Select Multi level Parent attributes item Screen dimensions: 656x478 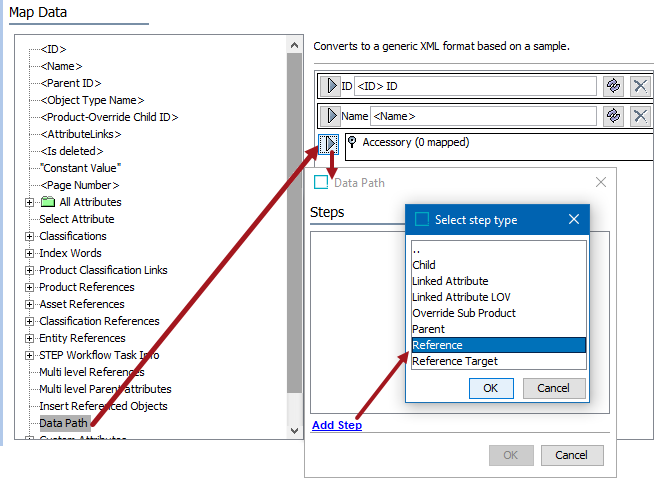coord(105,389)
